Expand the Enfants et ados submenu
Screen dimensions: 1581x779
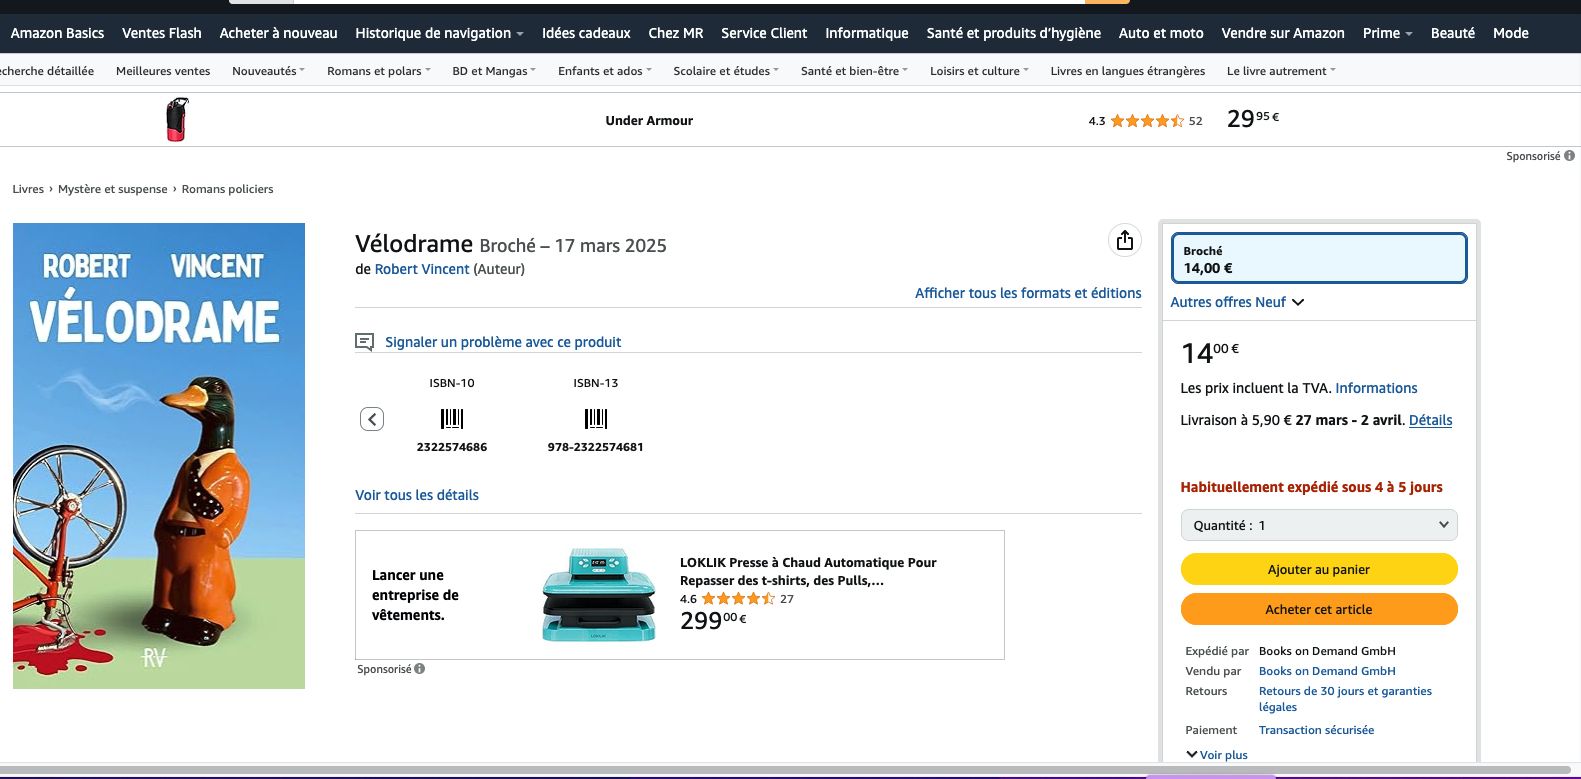[x=604, y=71]
